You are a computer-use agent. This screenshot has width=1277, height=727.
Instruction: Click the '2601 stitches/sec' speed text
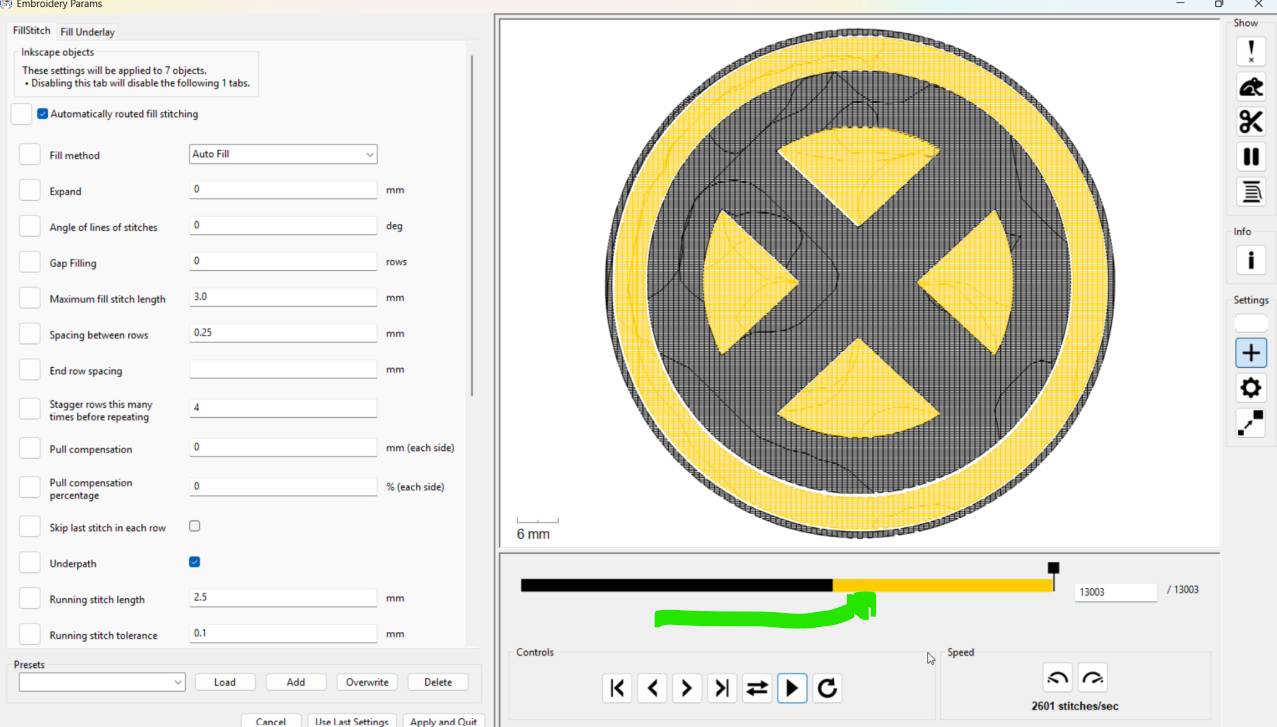(x=1075, y=706)
